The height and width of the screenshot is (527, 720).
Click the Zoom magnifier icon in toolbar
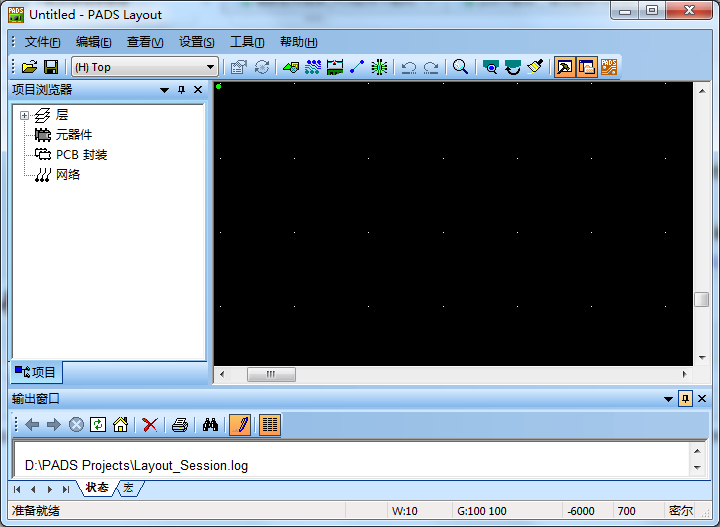tap(460, 67)
